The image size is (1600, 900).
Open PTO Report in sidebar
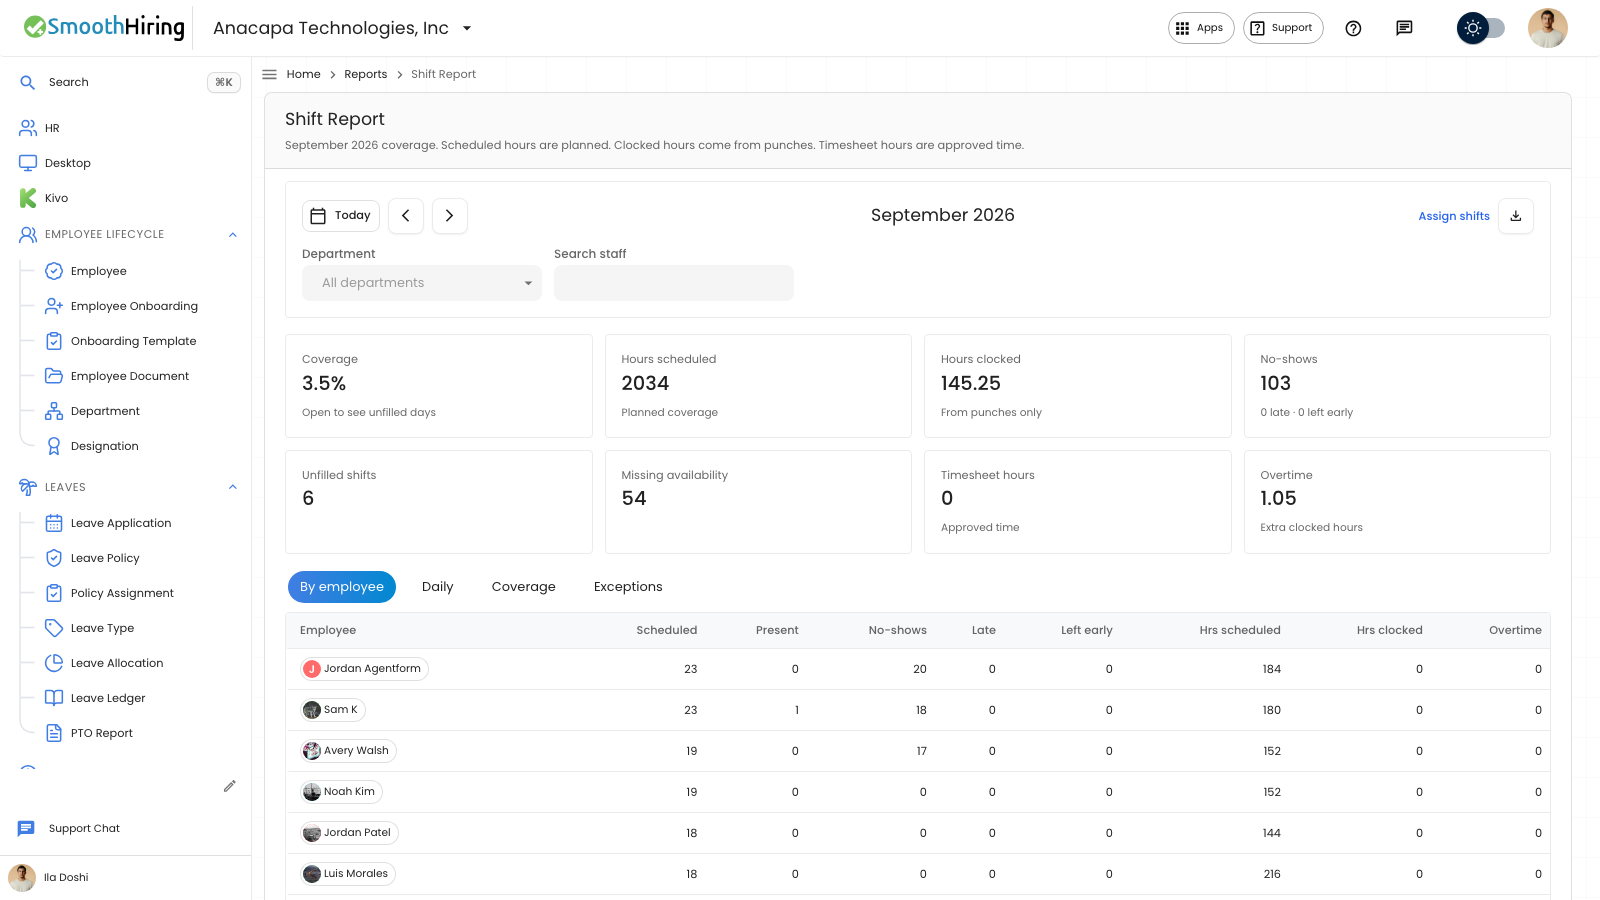pos(101,733)
